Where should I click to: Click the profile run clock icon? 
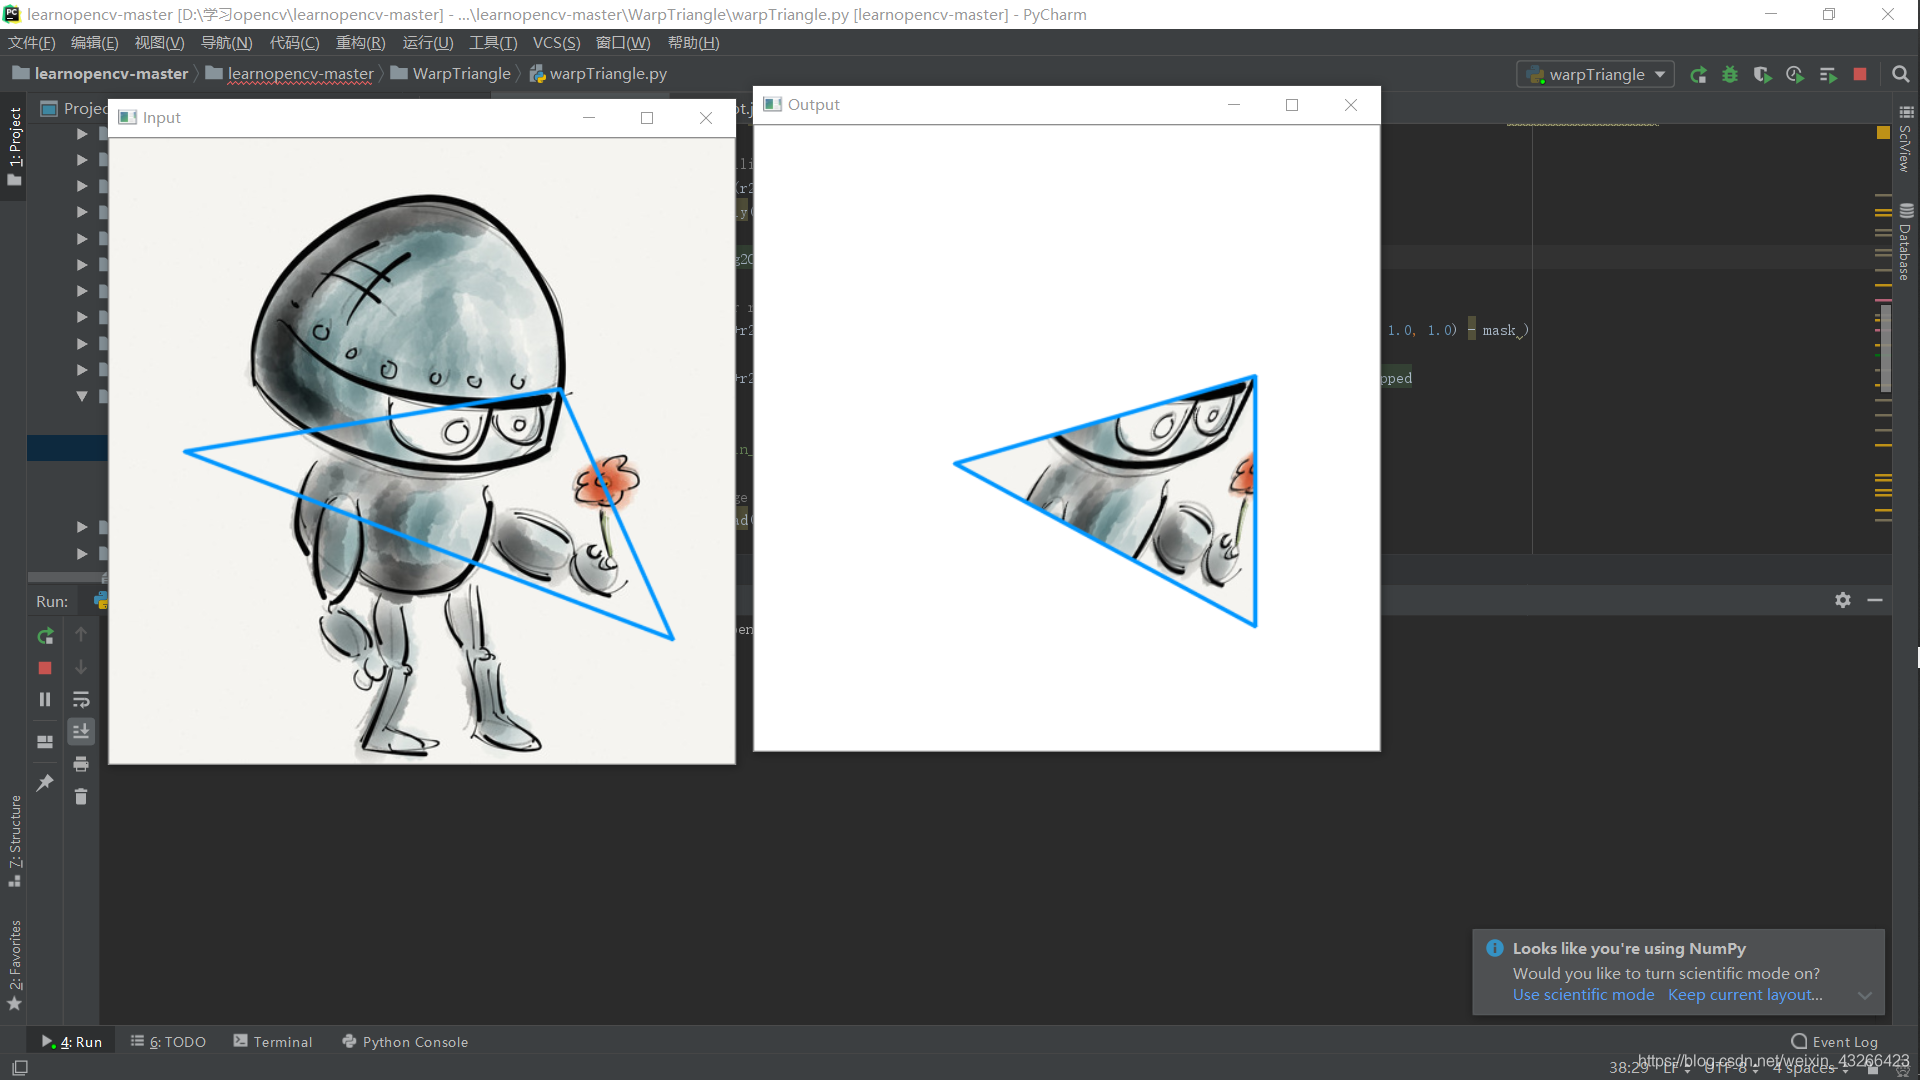(1795, 75)
